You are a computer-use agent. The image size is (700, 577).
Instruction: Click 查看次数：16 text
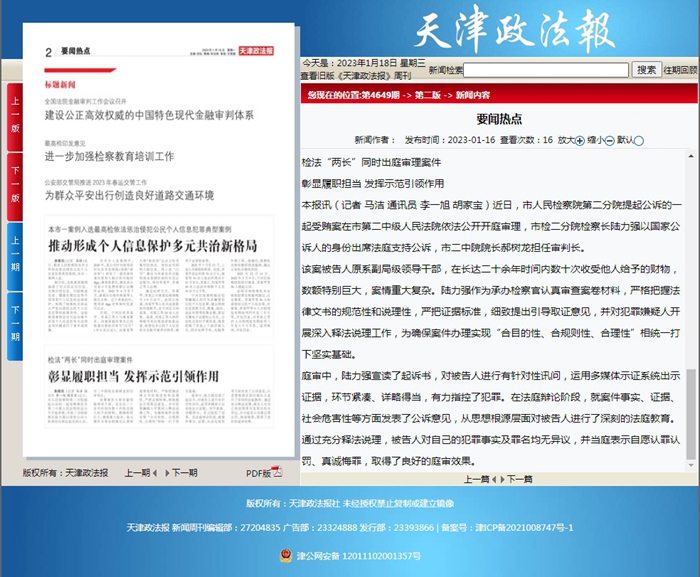pyautogui.click(x=526, y=140)
